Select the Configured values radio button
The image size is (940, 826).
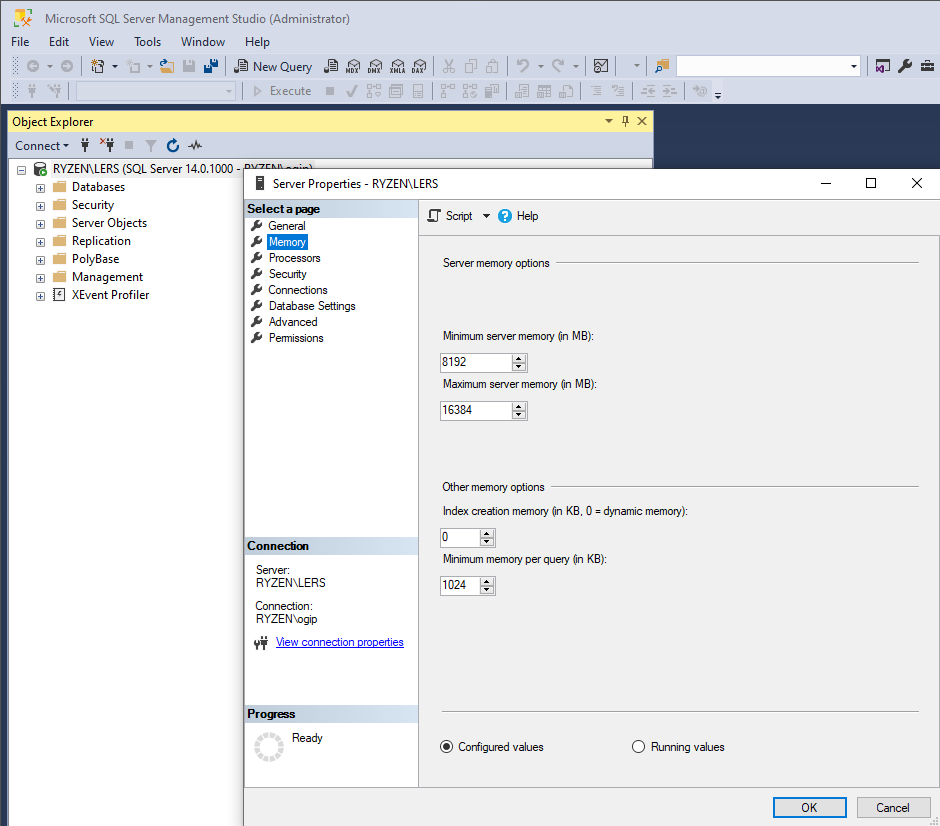[447, 747]
